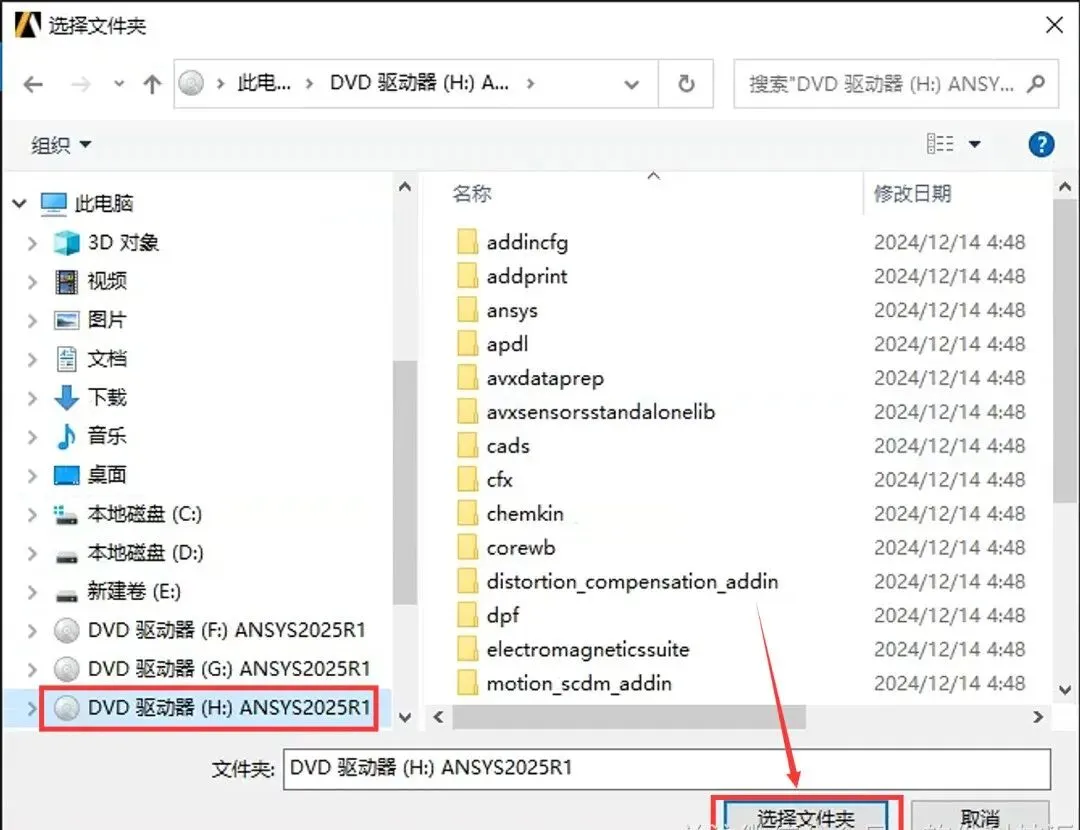Select the 音乐 music icon
Viewport: 1080px width, 830px height.
[66, 436]
